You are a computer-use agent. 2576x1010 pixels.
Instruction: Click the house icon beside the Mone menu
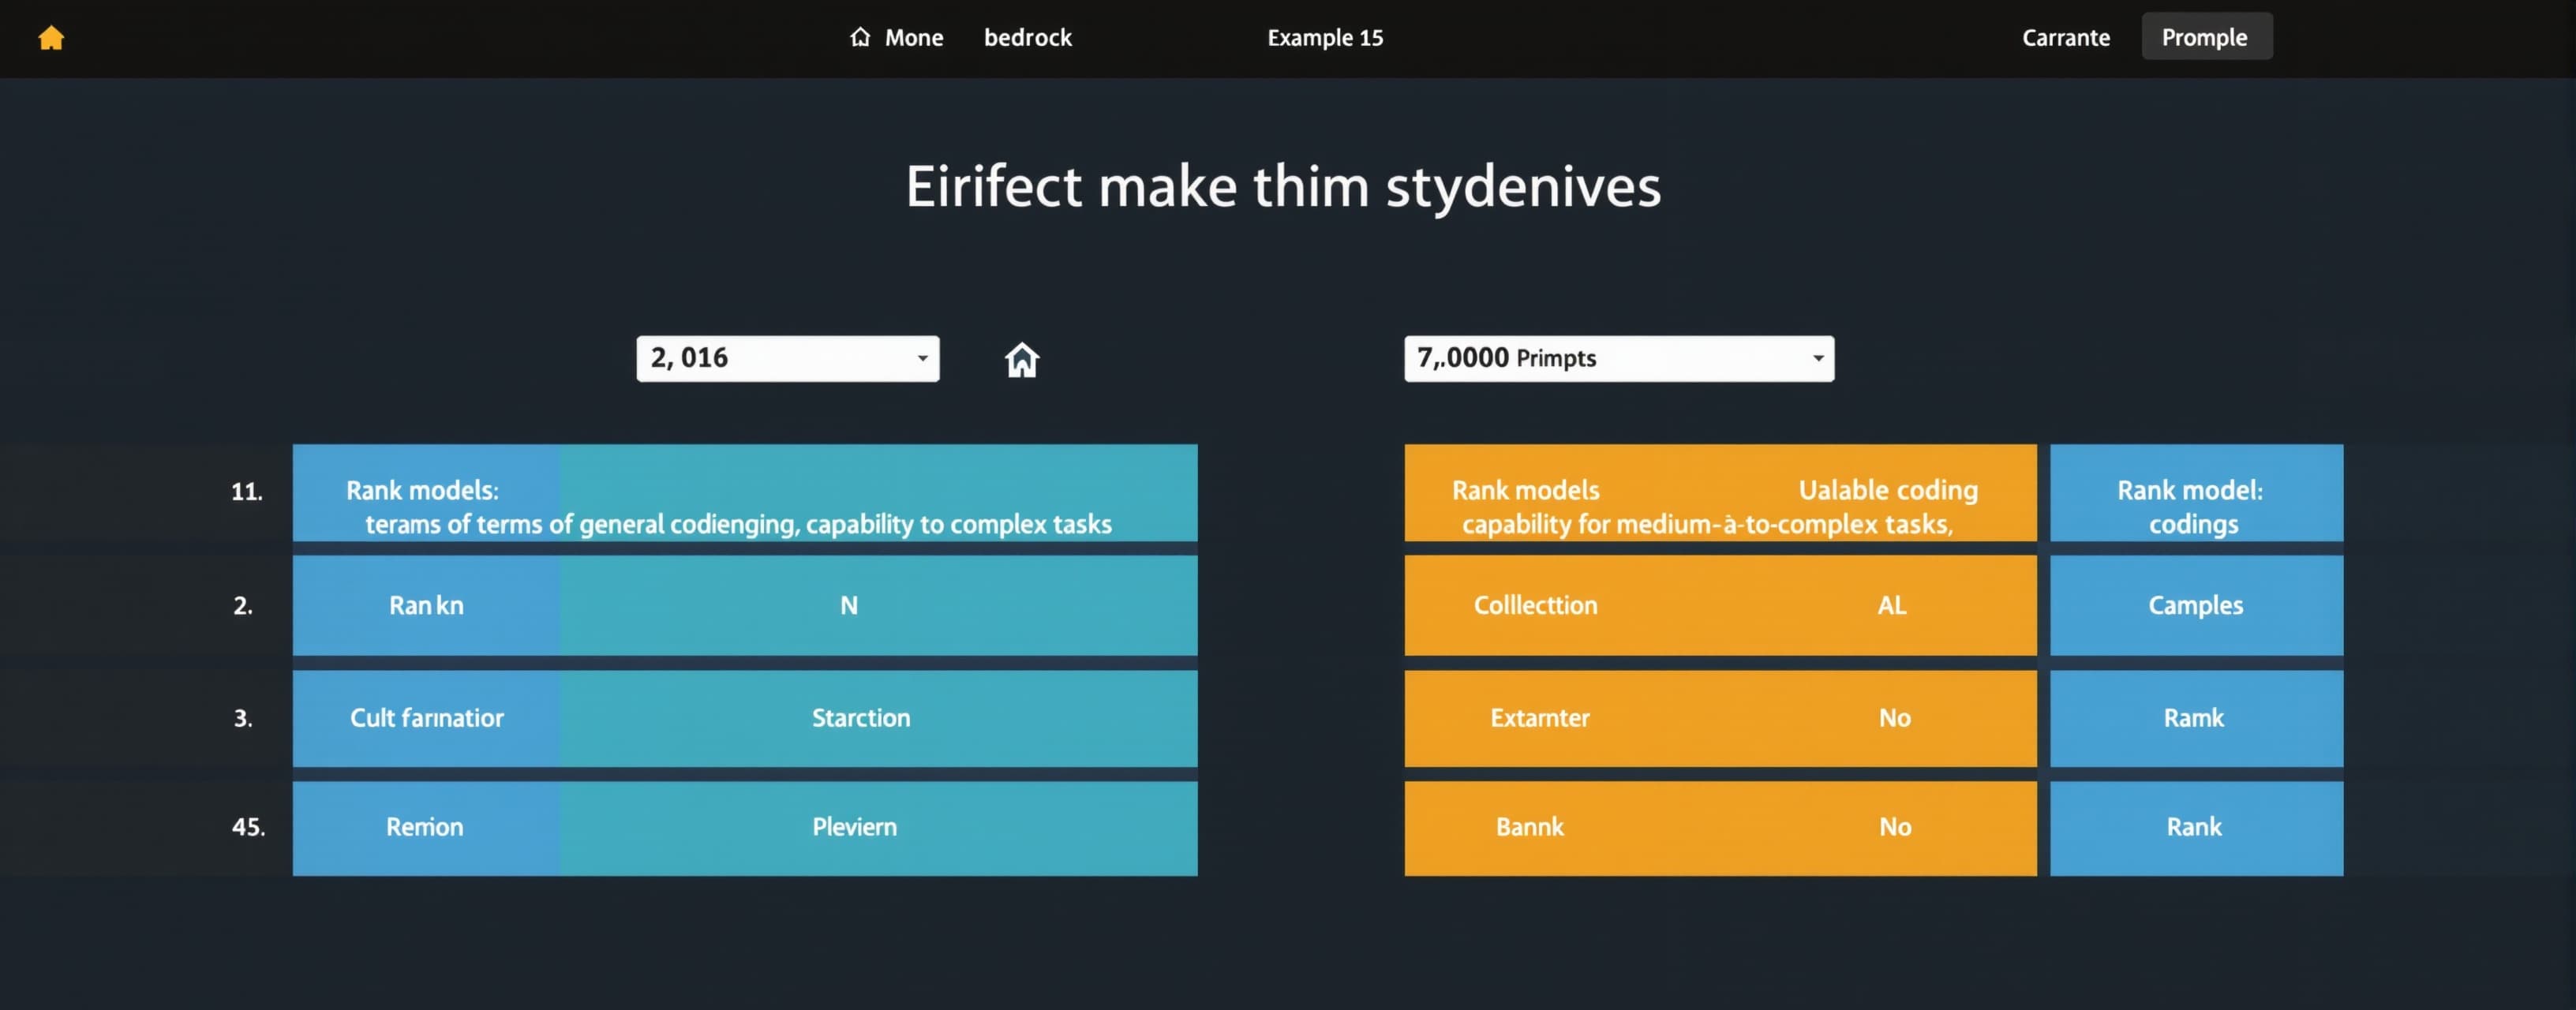[x=860, y=37]
